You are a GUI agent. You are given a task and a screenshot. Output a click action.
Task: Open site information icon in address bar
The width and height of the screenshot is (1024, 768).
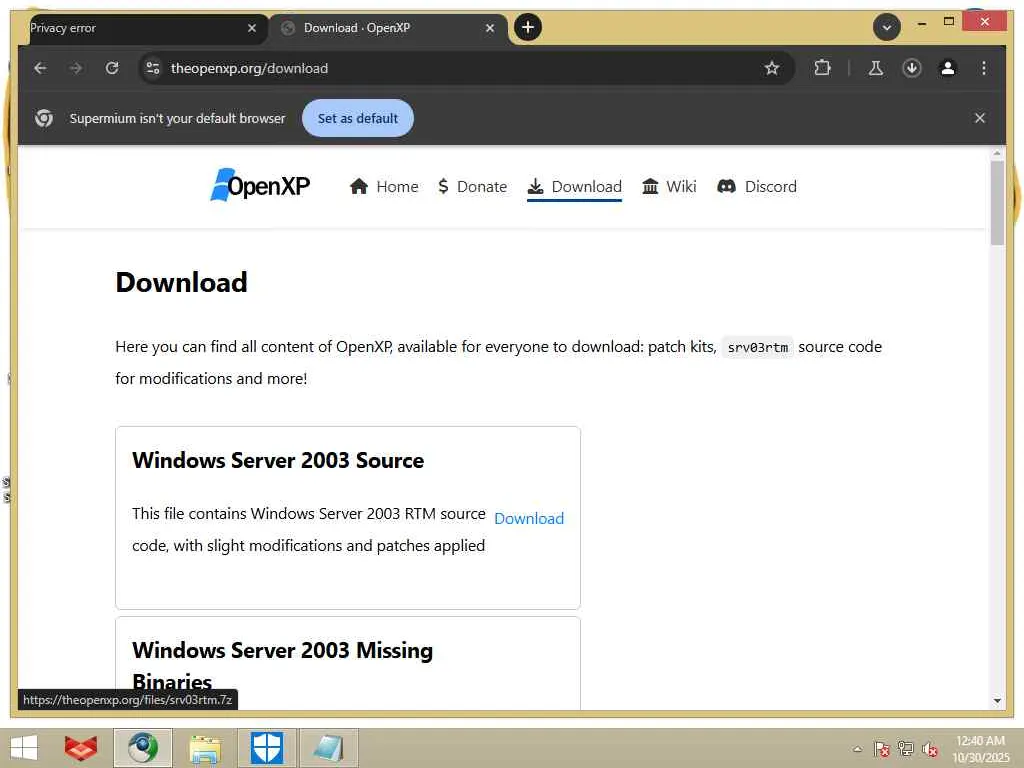(x=153, y=68)
